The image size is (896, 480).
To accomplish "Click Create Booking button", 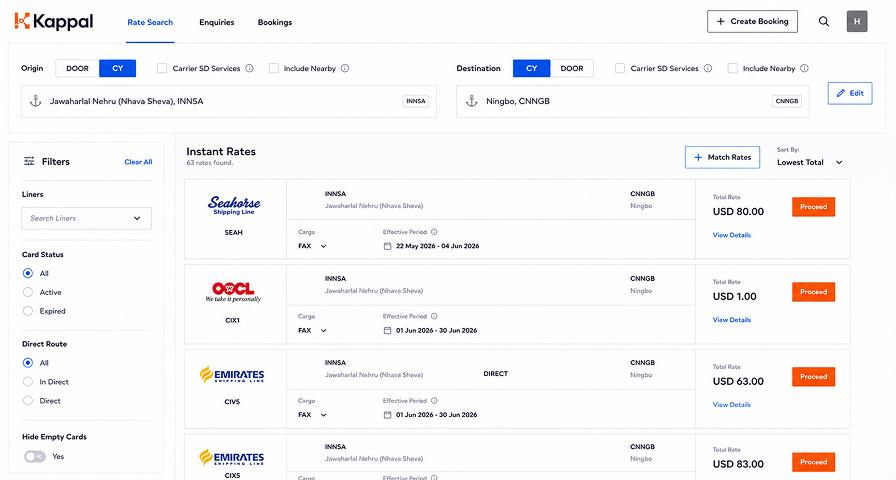I will coord(752,21).
